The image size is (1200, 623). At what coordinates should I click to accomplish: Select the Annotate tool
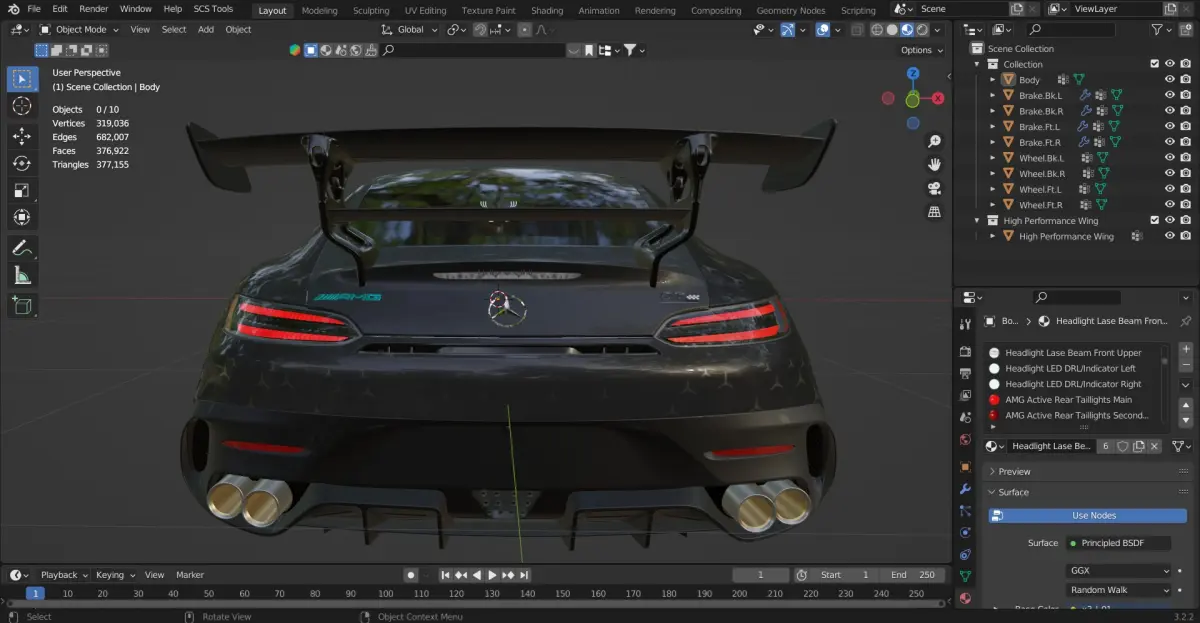pyautogui.click(x=22, y=247)
